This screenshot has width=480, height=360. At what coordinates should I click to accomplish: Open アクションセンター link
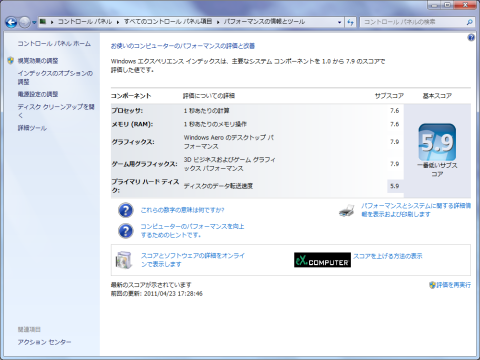[44, 342]
